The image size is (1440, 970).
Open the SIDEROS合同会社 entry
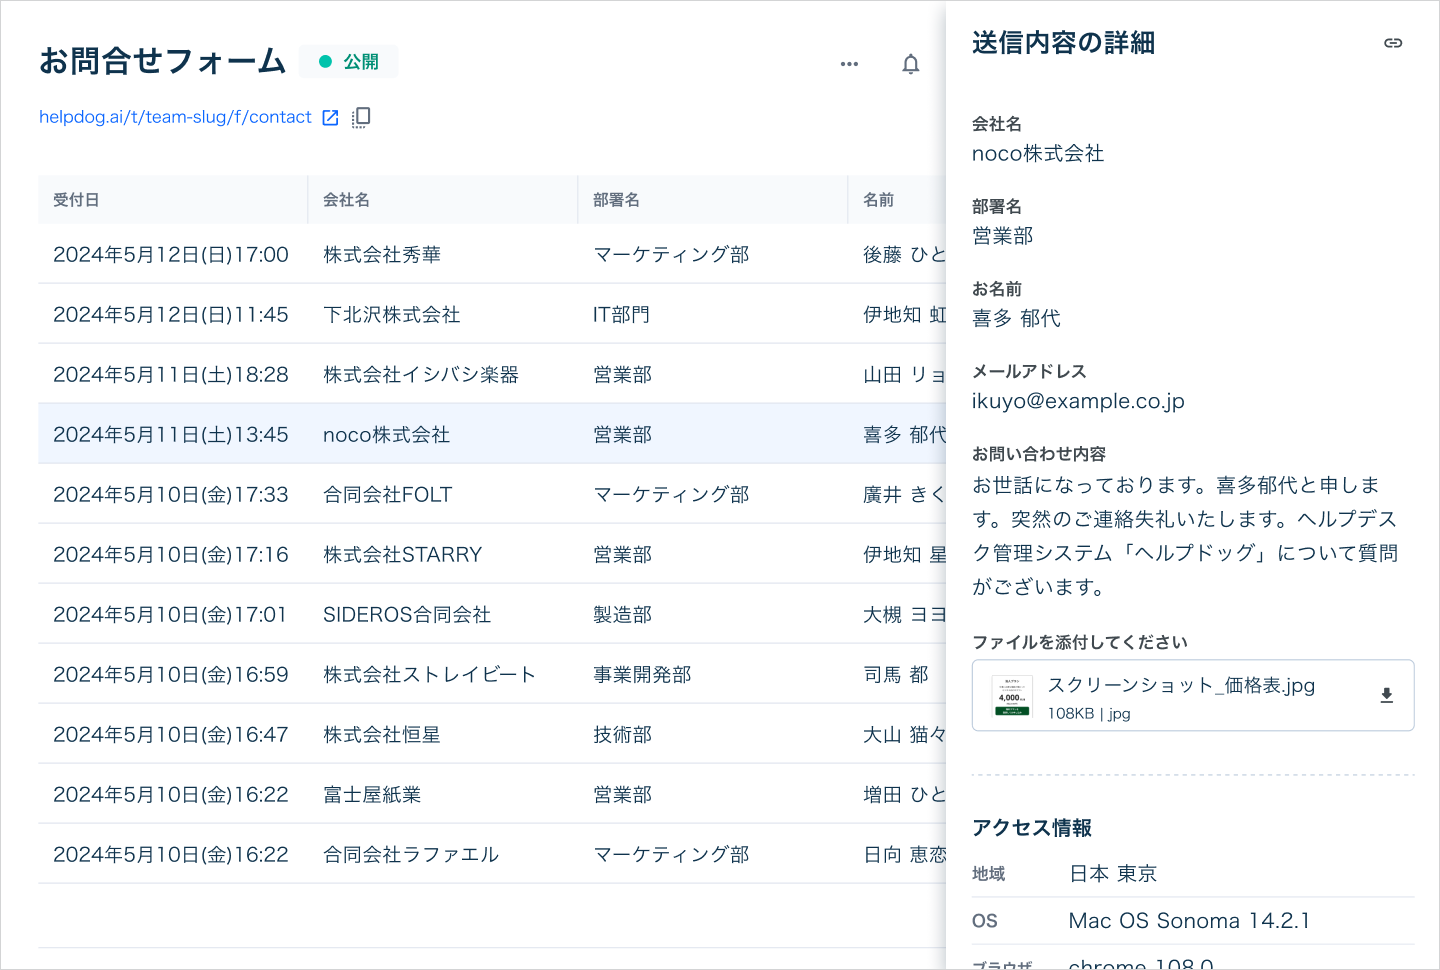[406, 615]
